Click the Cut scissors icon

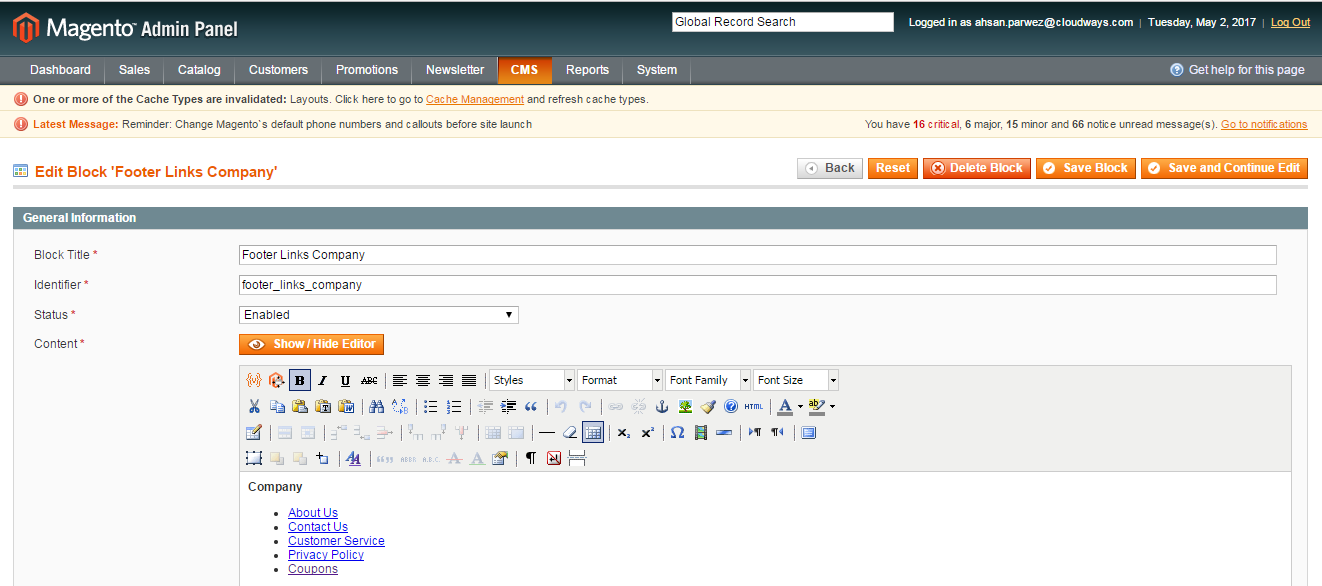(x=254, y=406)
